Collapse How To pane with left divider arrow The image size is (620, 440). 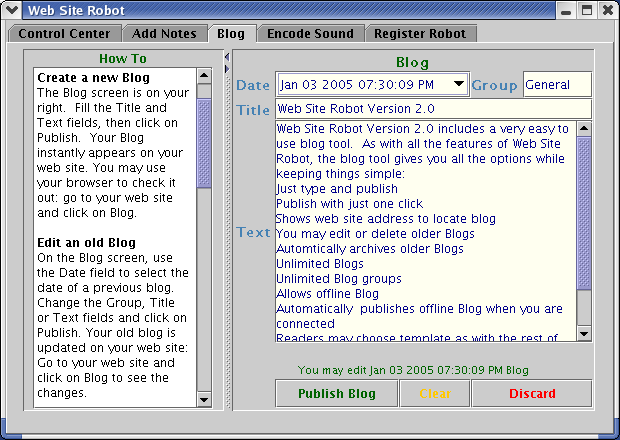pyautogui.click(x=227, y=57)
